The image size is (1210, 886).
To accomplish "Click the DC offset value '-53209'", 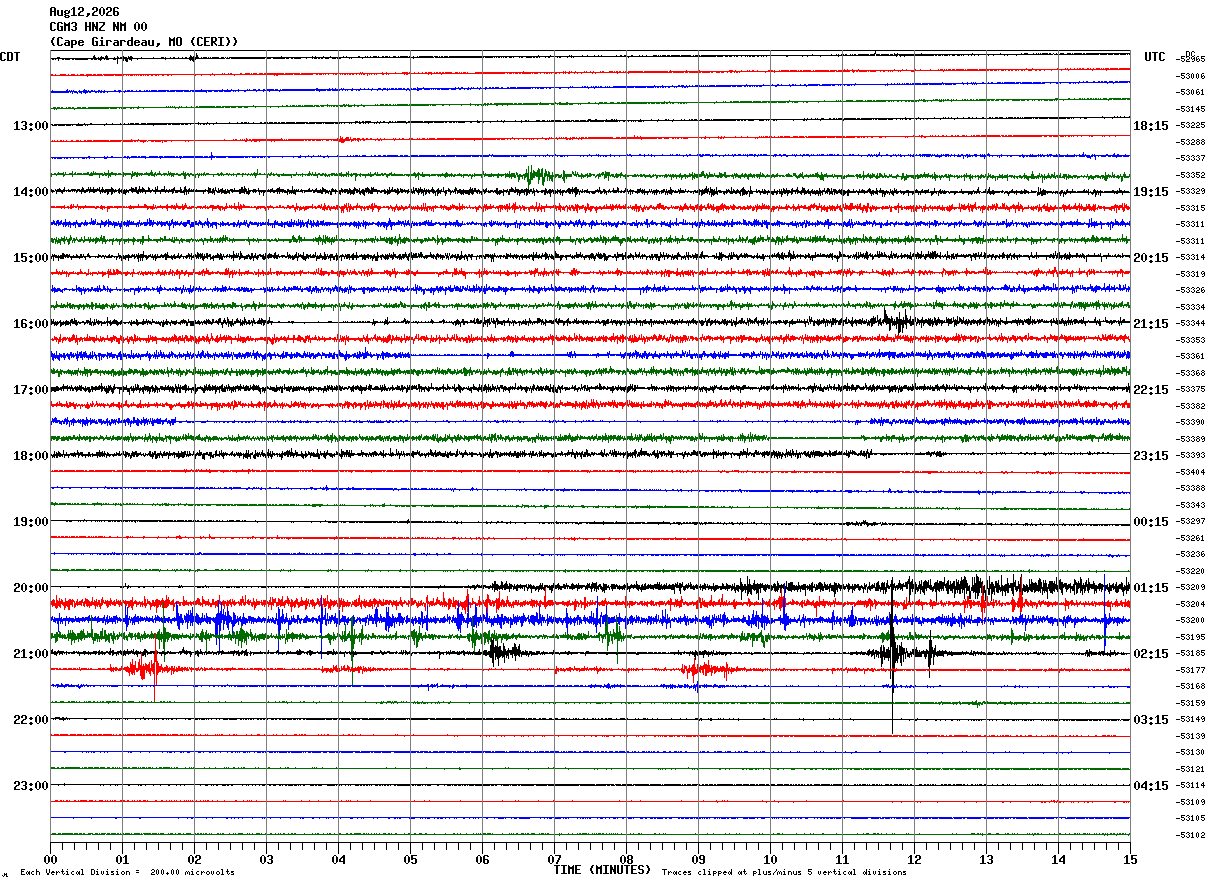I will [x=1190, y=588].
